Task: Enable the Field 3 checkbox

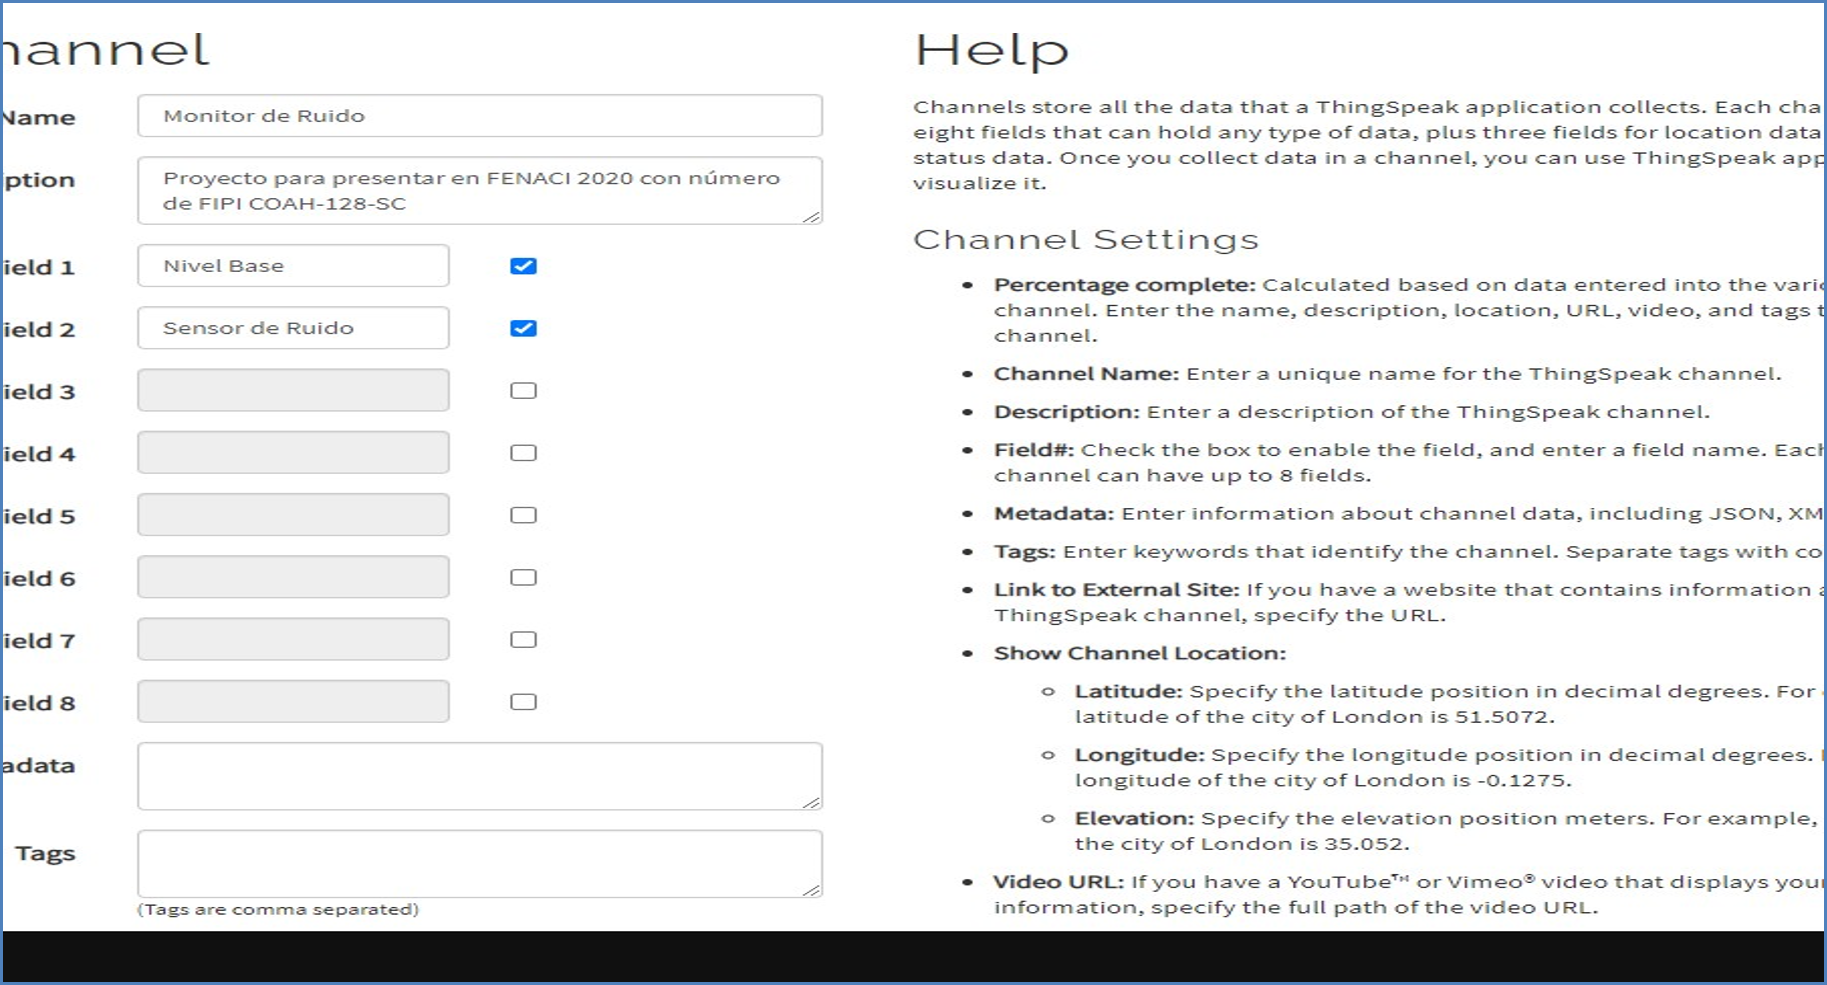Action: pyautogui.click(x=524, y=391)
